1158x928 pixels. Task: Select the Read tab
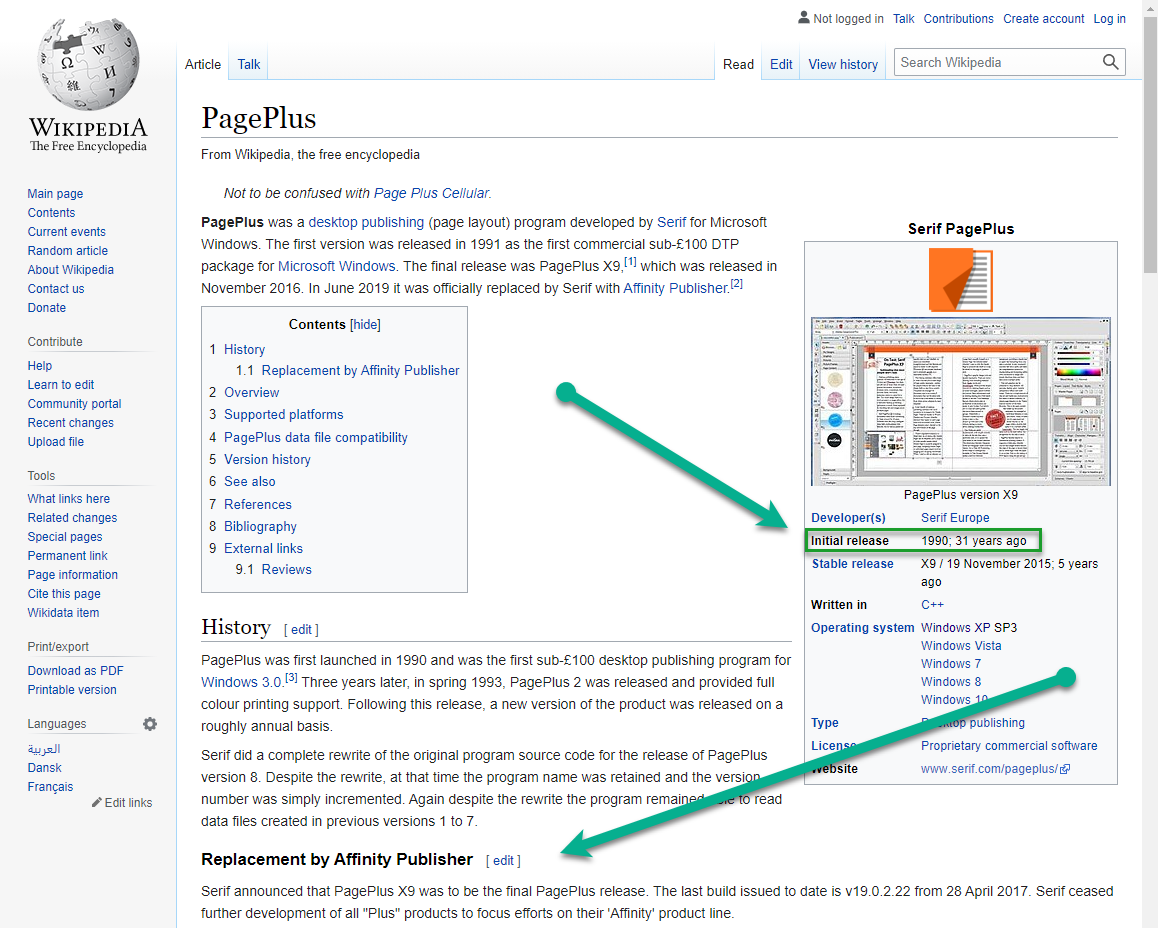738,64
